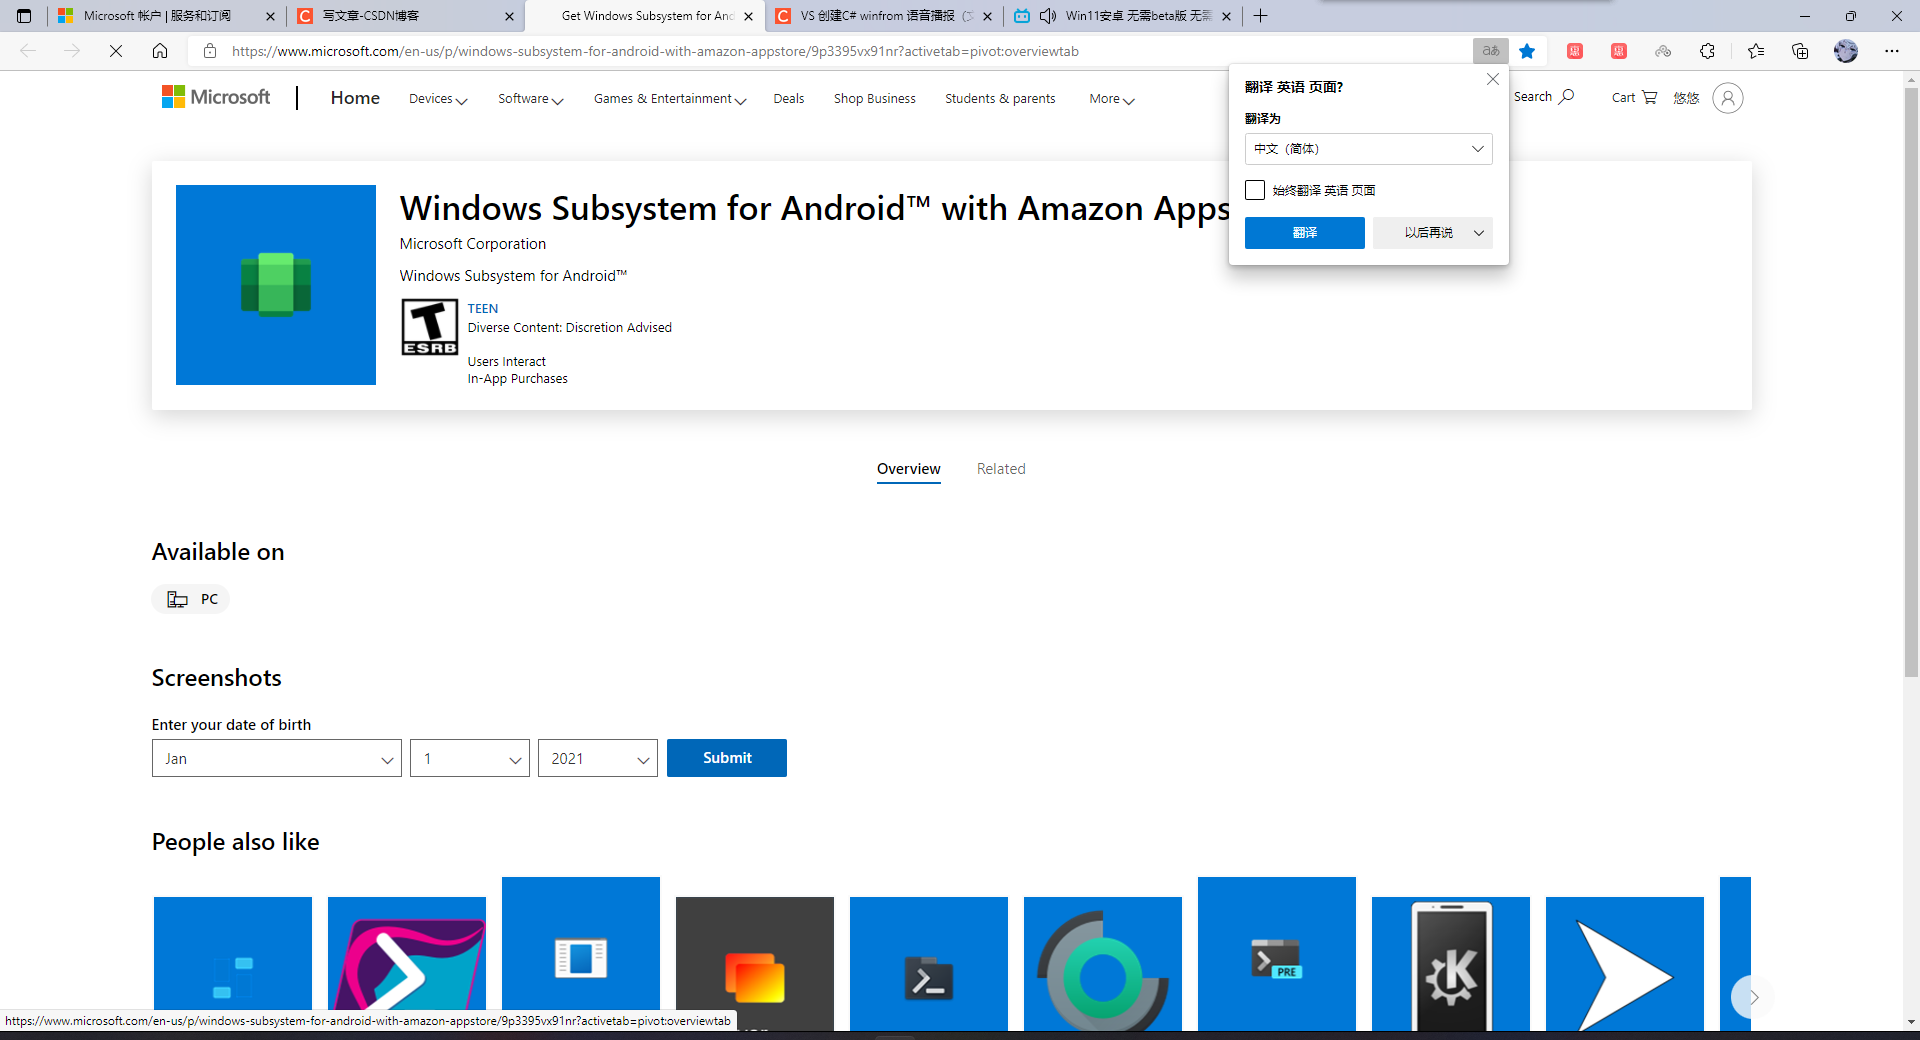1920x1040 pixels.
Task: Show next apps in People also like
Action: pos(1752,997)
